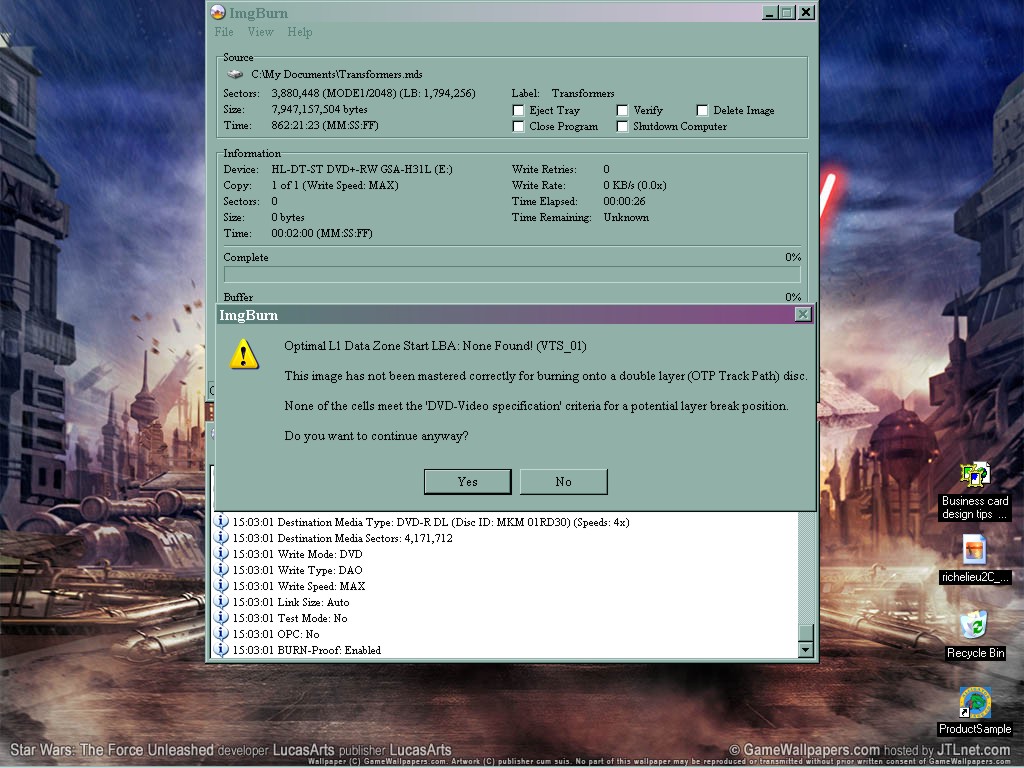Click the info icon on the Write Speed: MAX log row
Screen dimensions: 1024x768
221,585
